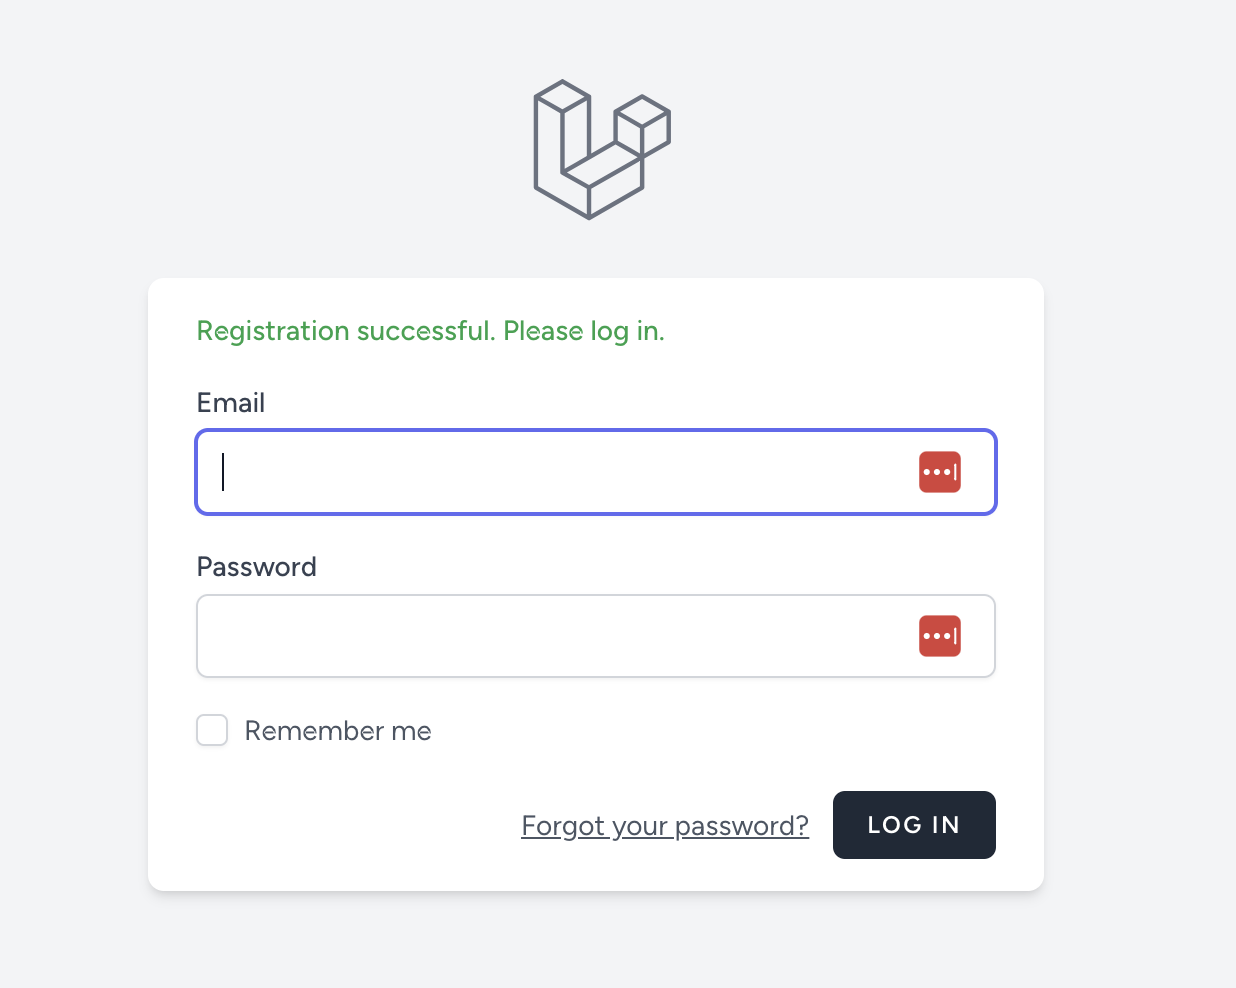Select the red autofill button beside Email
The image size is (1236, 988).
(939, 472)
